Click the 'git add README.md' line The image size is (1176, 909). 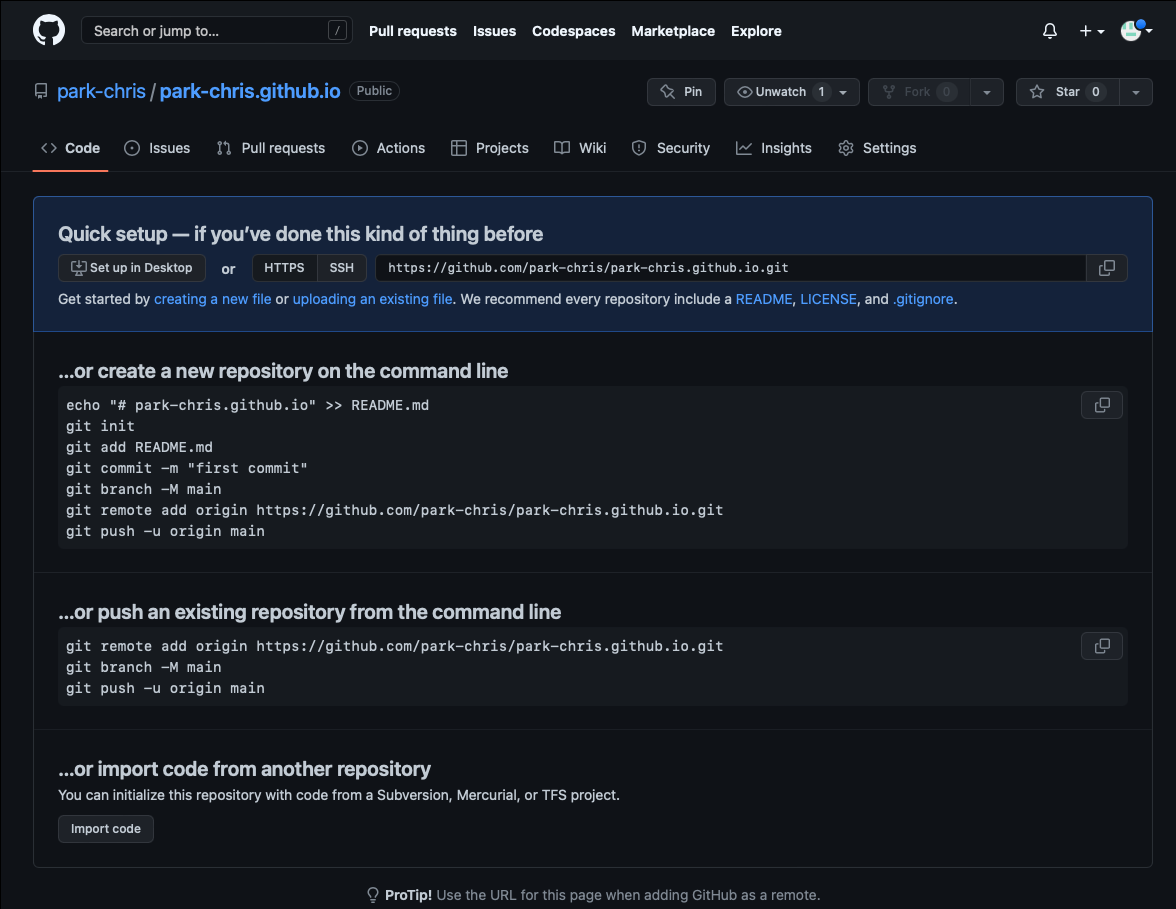(x=140, y=447)
